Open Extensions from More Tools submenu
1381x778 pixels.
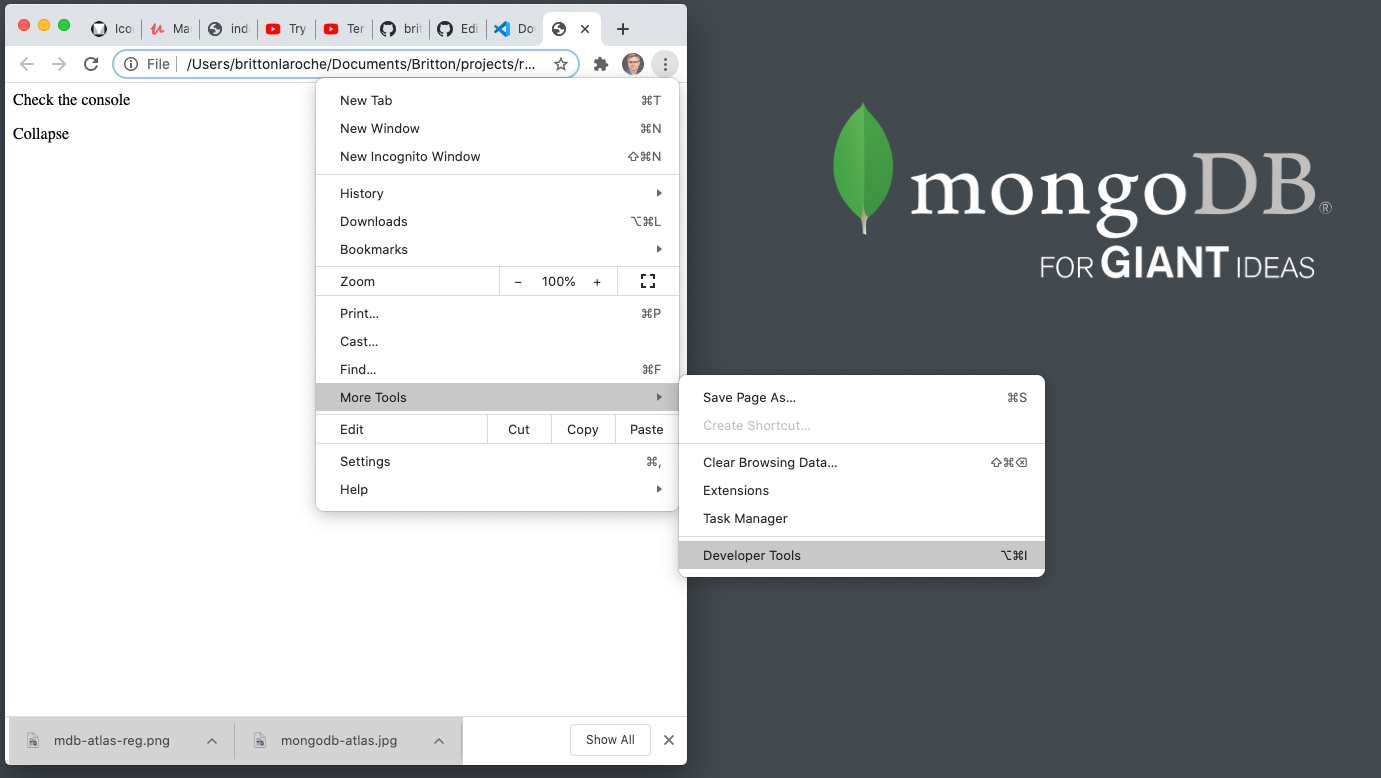click(x=862, y=490)
